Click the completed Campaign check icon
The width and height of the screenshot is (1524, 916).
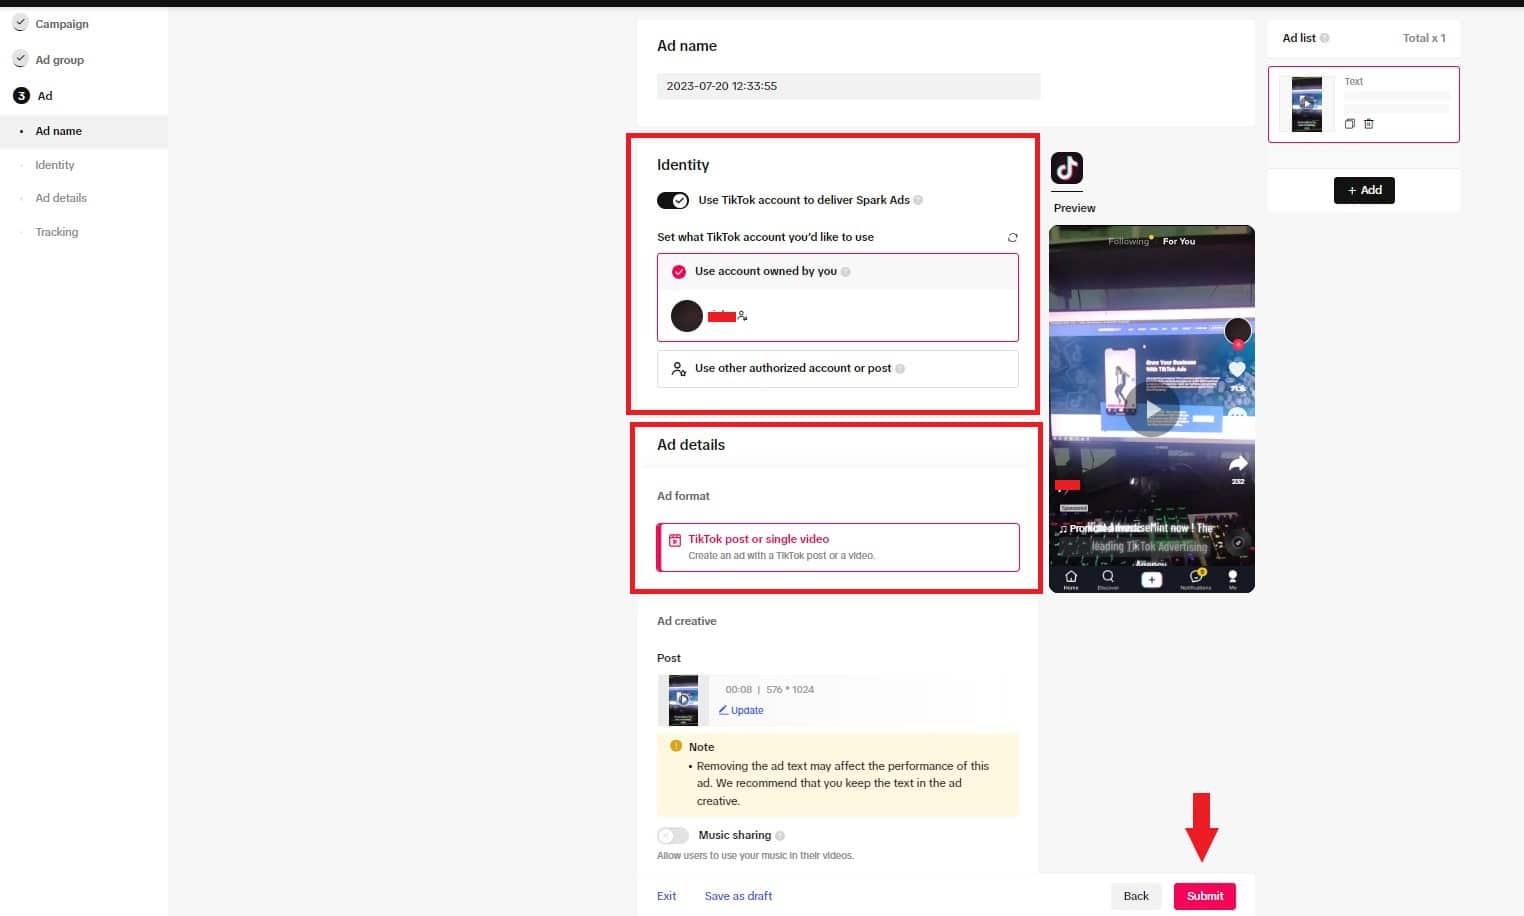(20, 23)
